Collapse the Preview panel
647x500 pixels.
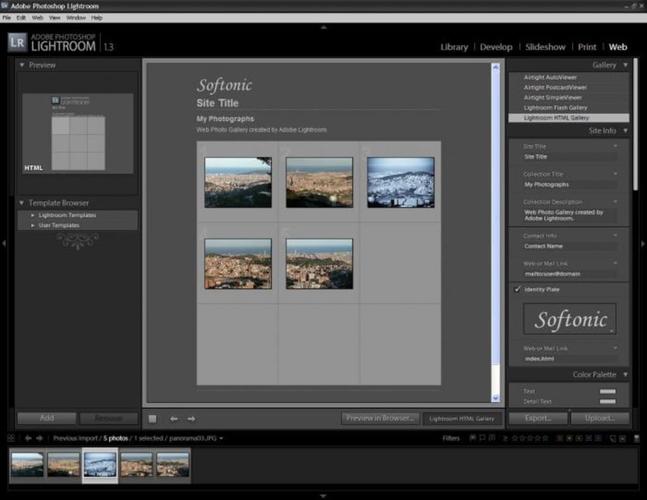pos(22,65)
